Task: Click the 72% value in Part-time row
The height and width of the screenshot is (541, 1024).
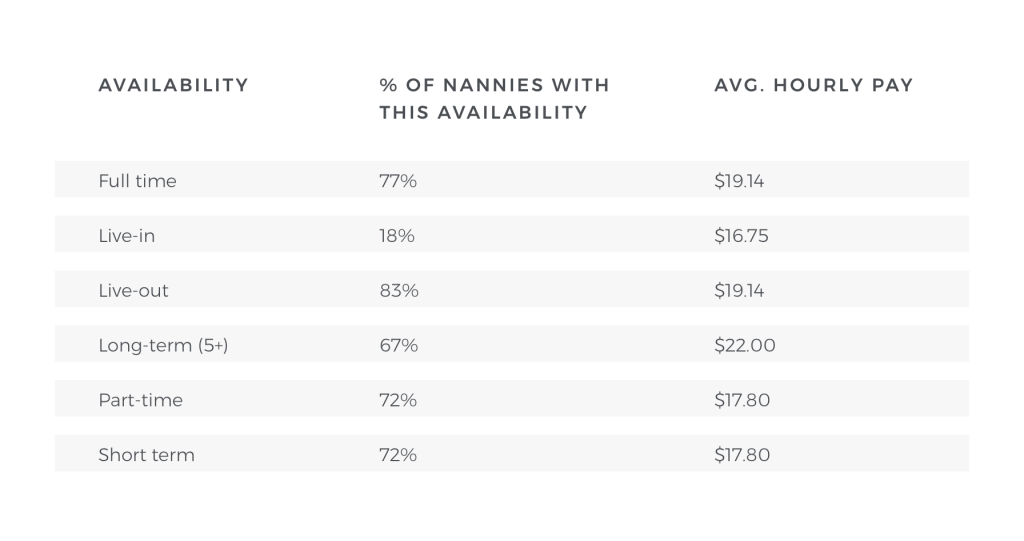Action: click(x=397, y=400)
